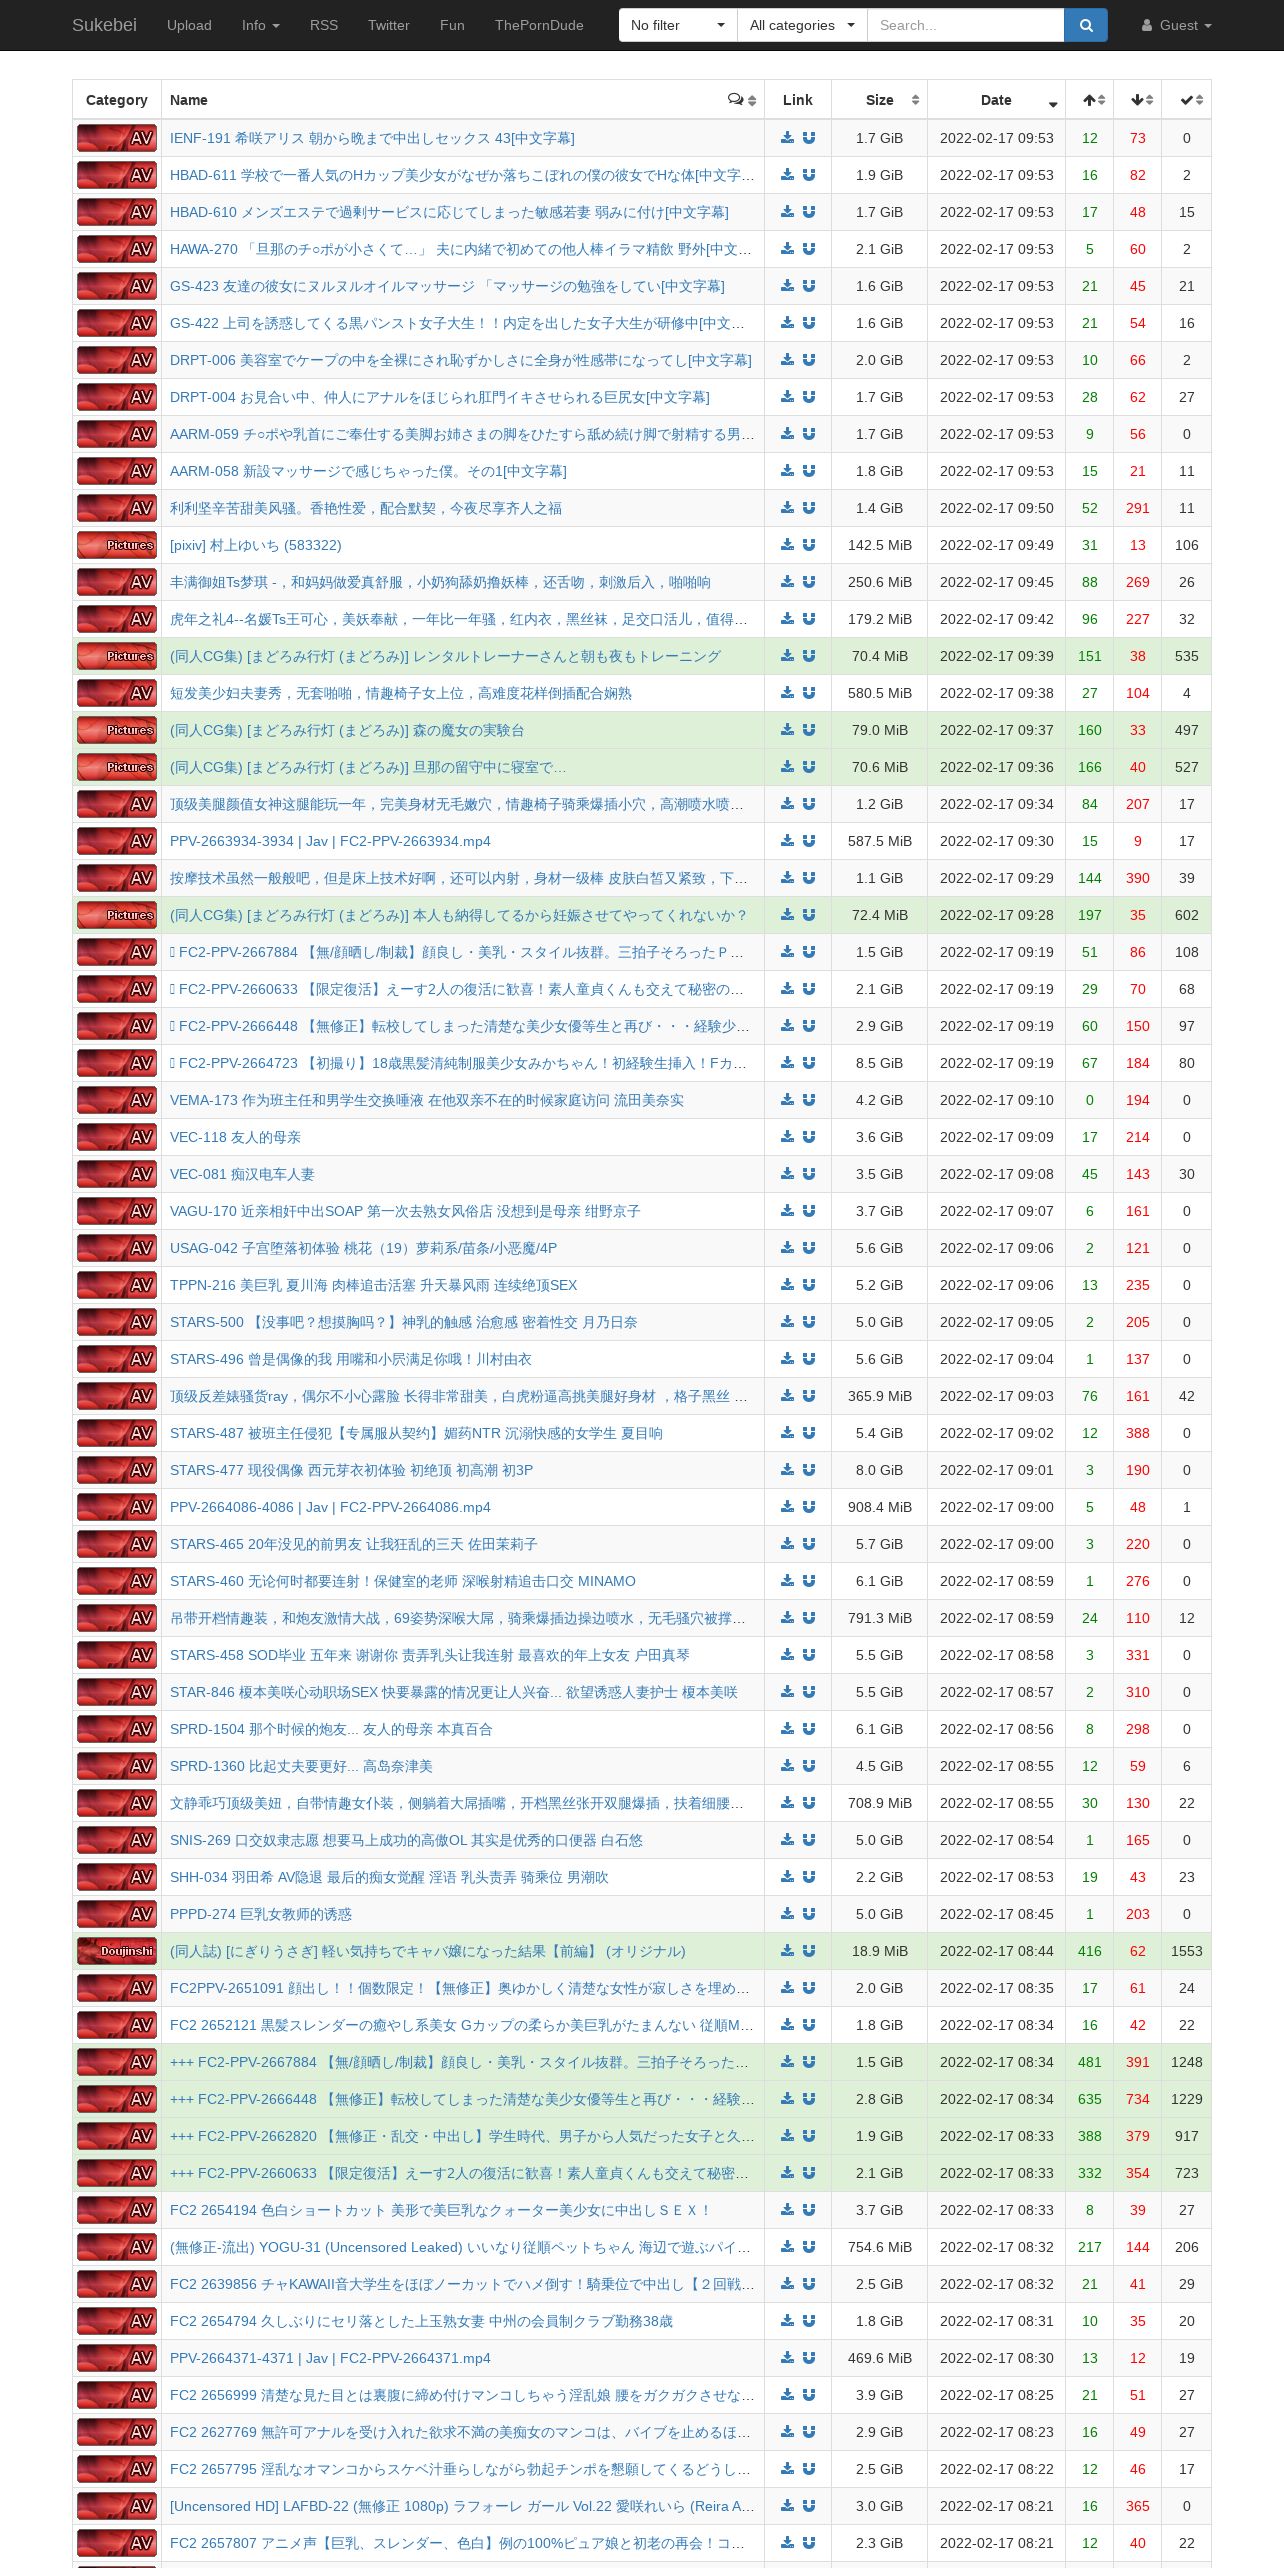Open magnet link for AARM-058 row
The height and width of the screenshot is (2568, 1284).
tap(809, 471)
